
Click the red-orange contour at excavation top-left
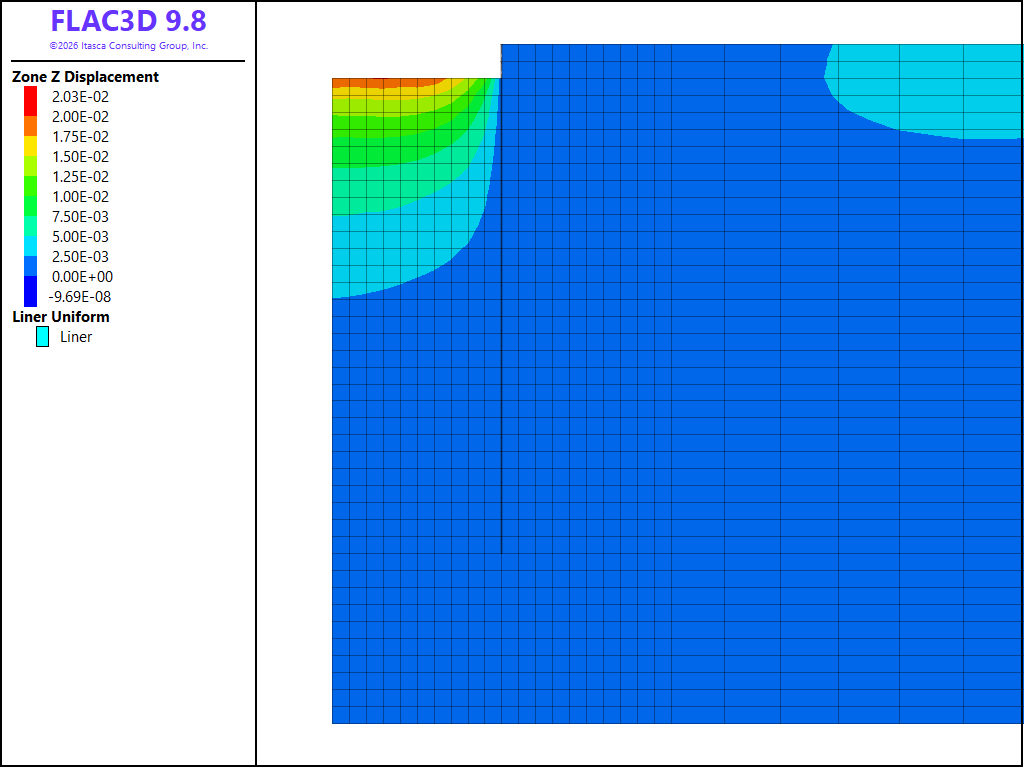click(x=385, y=83)
